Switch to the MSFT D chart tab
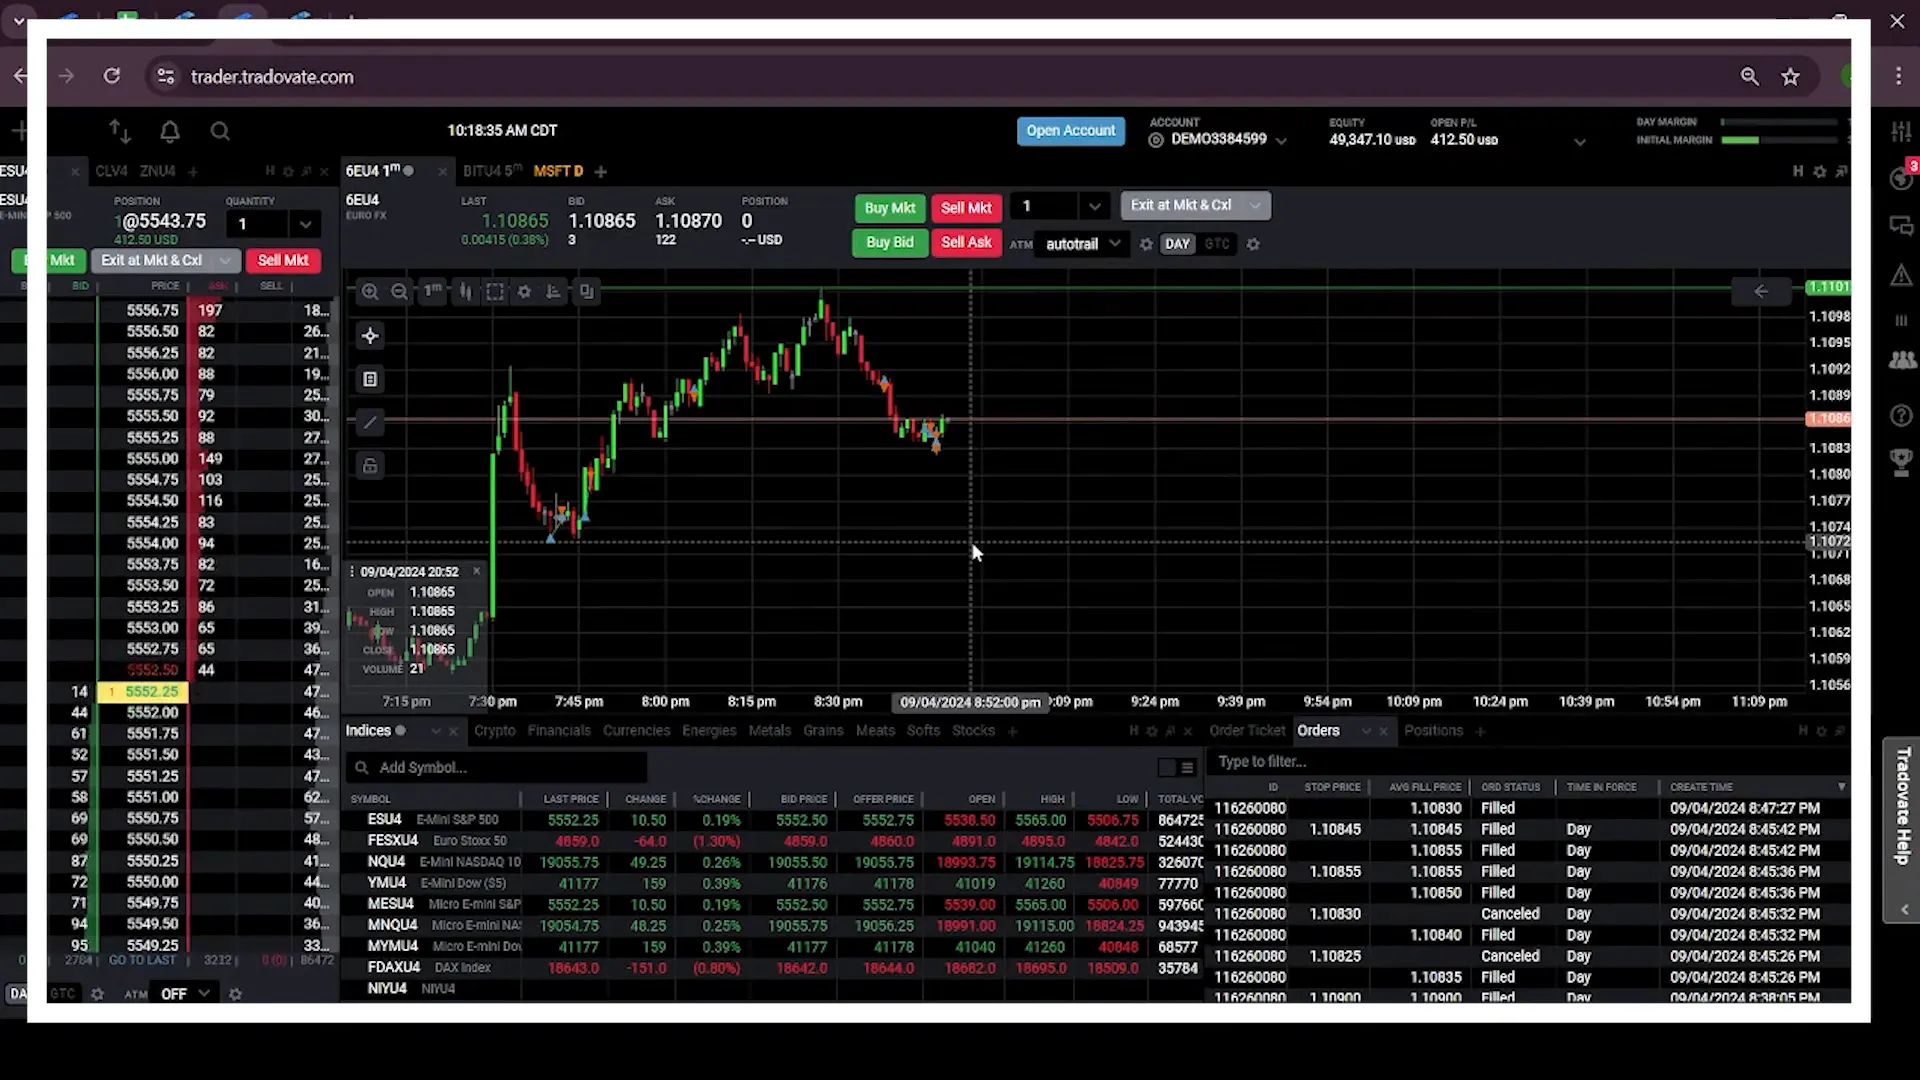 pyautogui.click(x=558, y=171)
